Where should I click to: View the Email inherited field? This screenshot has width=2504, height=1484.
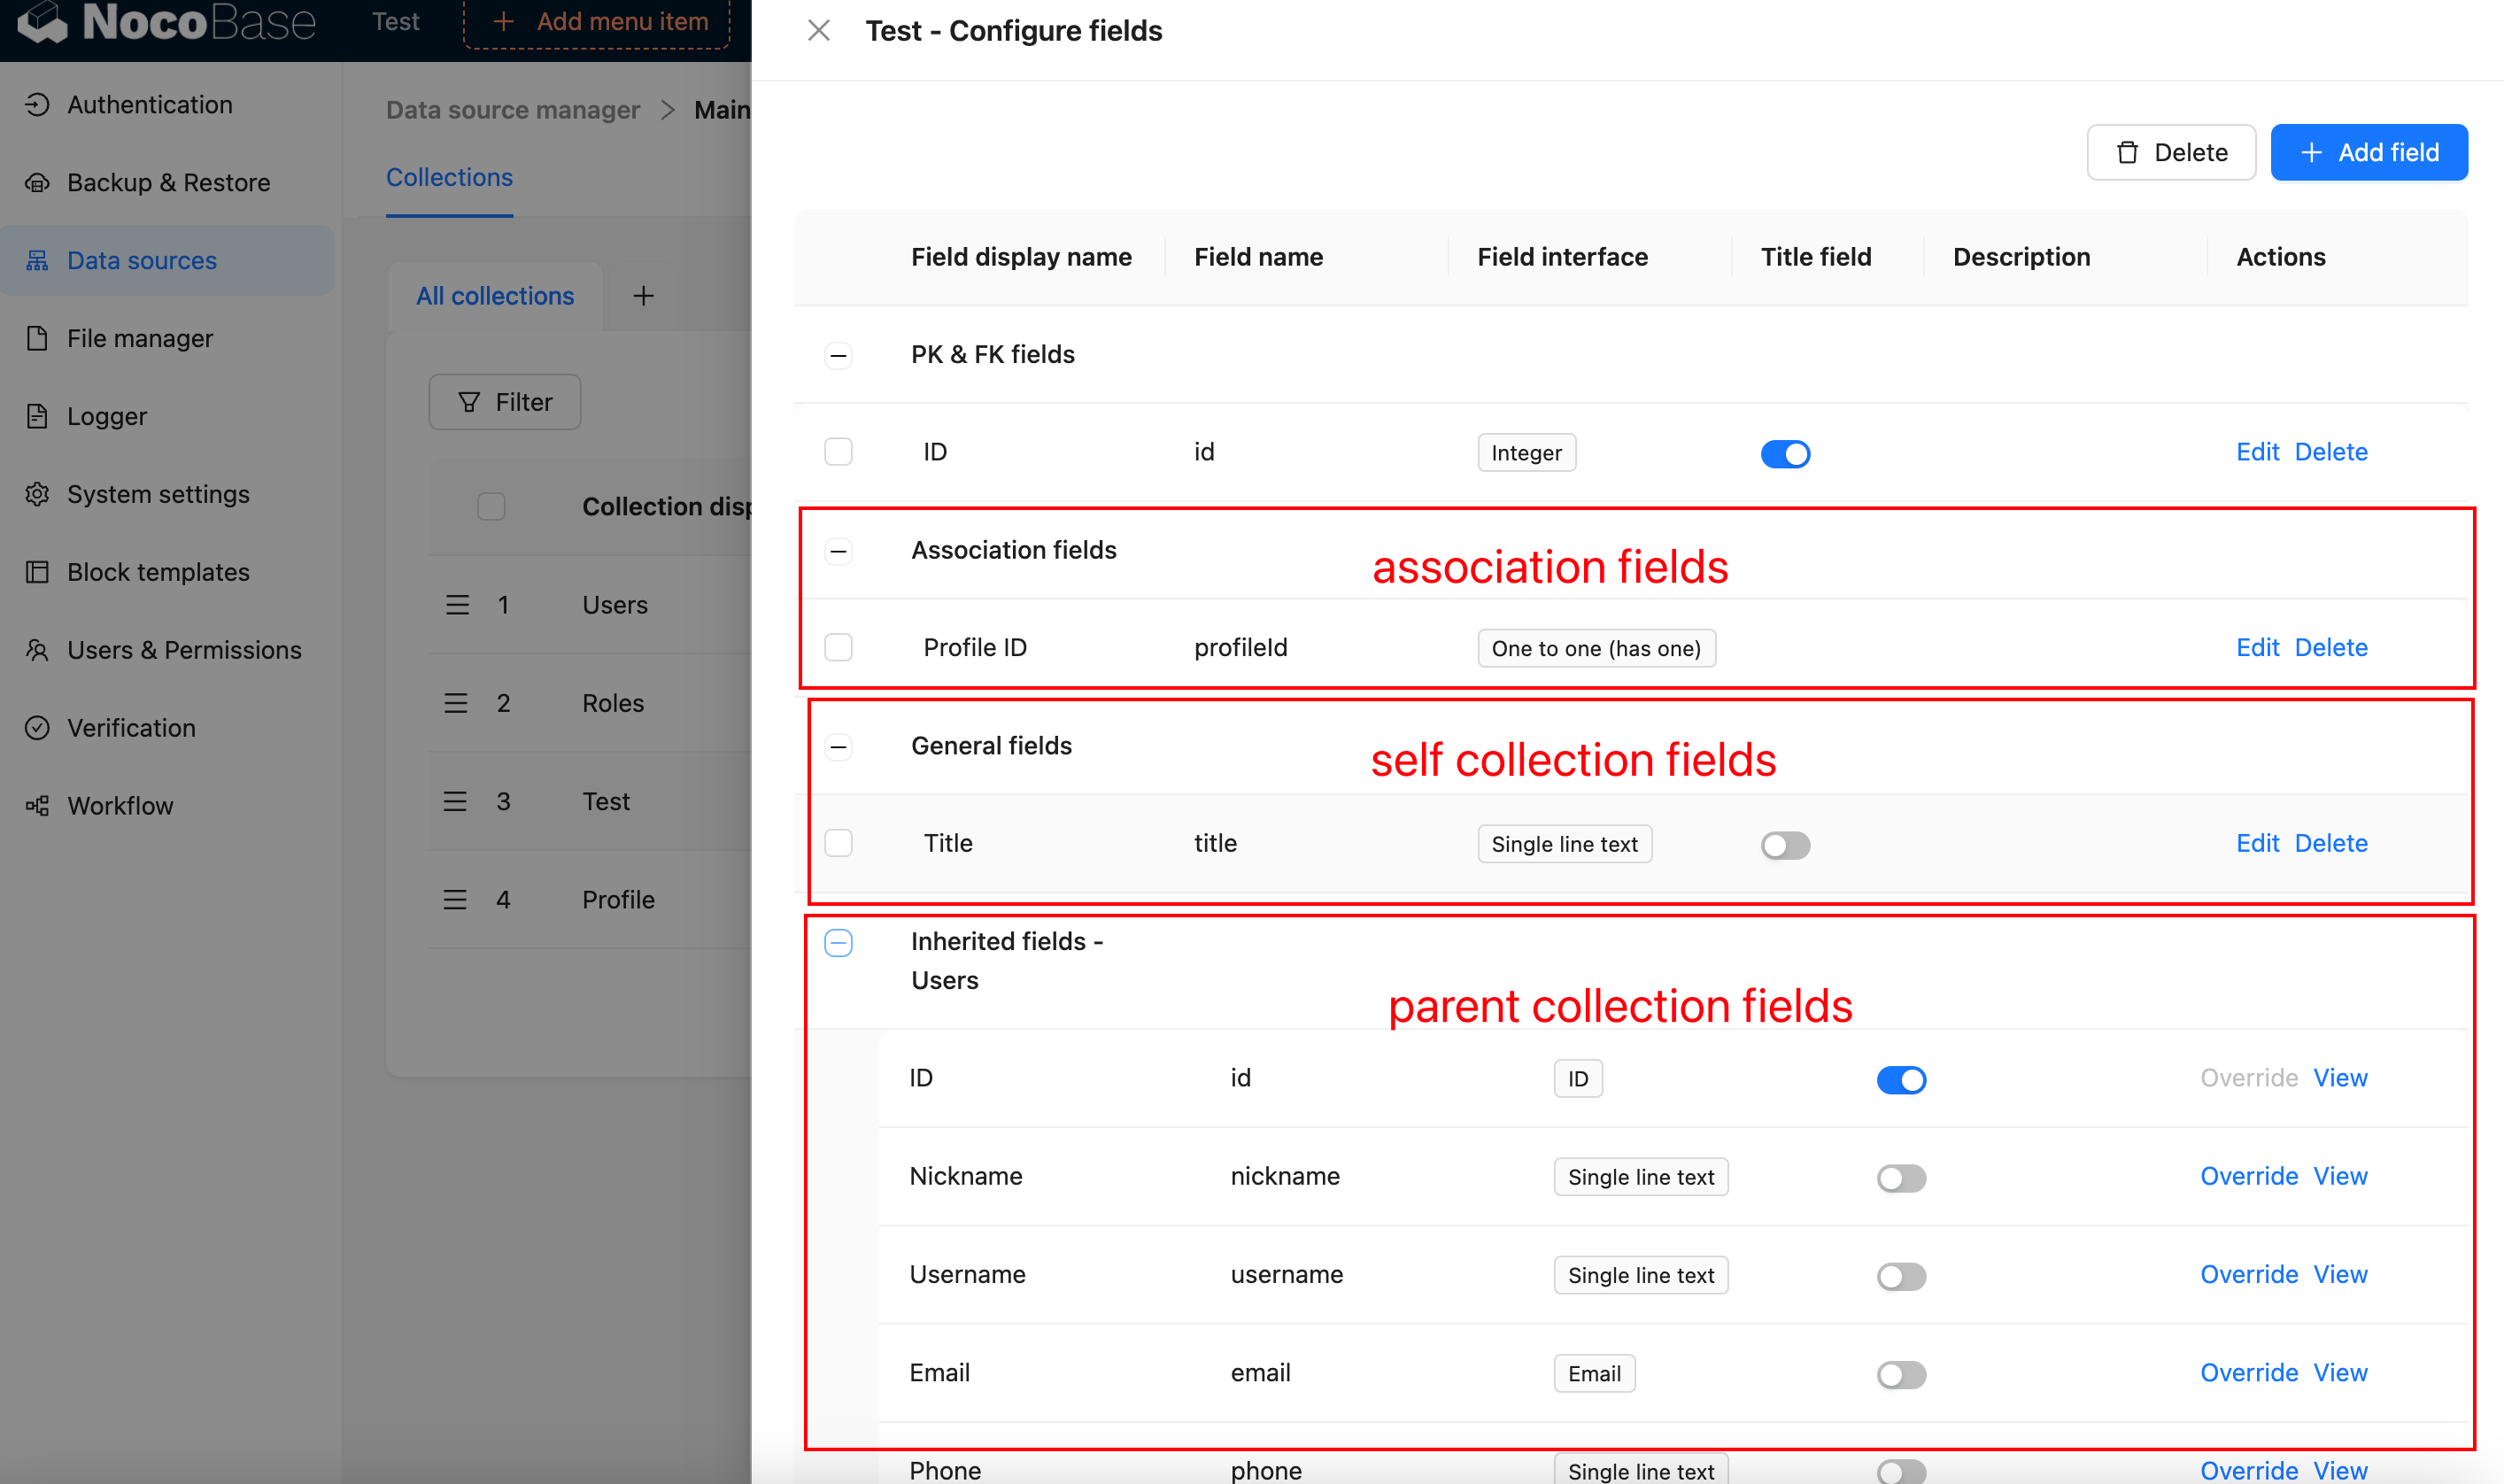click(x=2340, y=1374)
